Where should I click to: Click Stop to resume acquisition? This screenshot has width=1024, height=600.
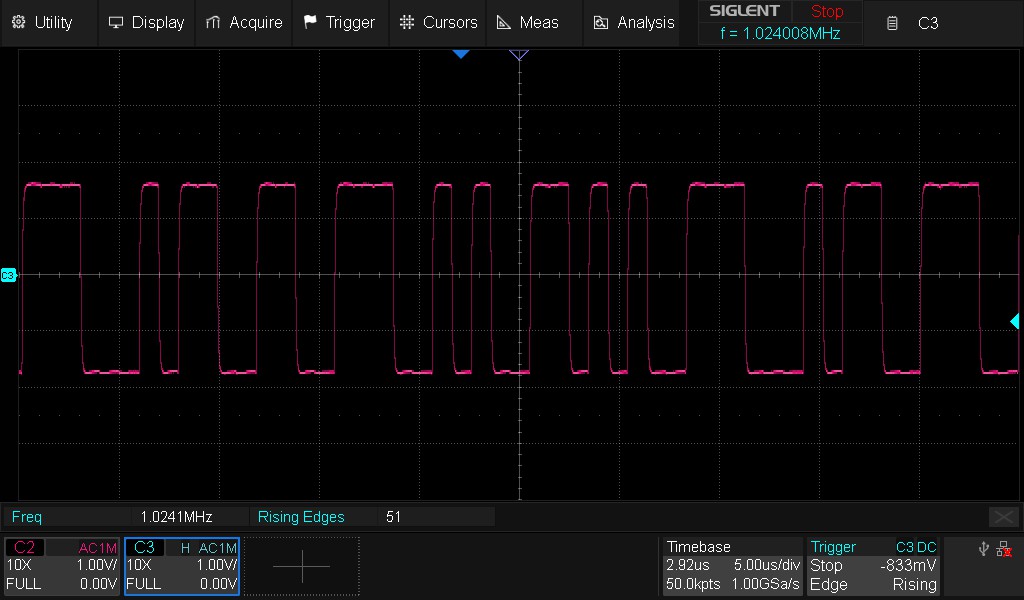pyautogui.click(x=827, y=11)
